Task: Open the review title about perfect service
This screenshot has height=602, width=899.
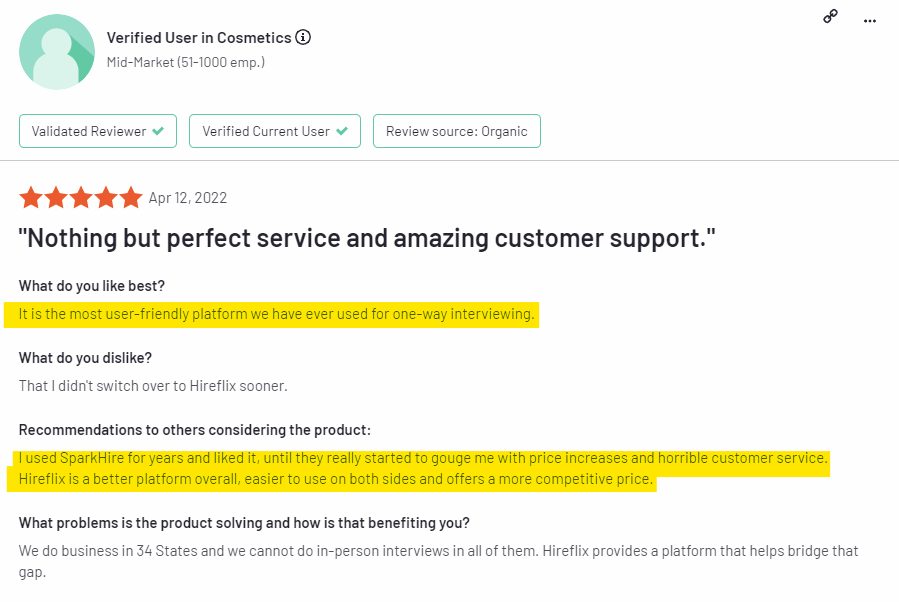Action: click(x=367, y=239)
